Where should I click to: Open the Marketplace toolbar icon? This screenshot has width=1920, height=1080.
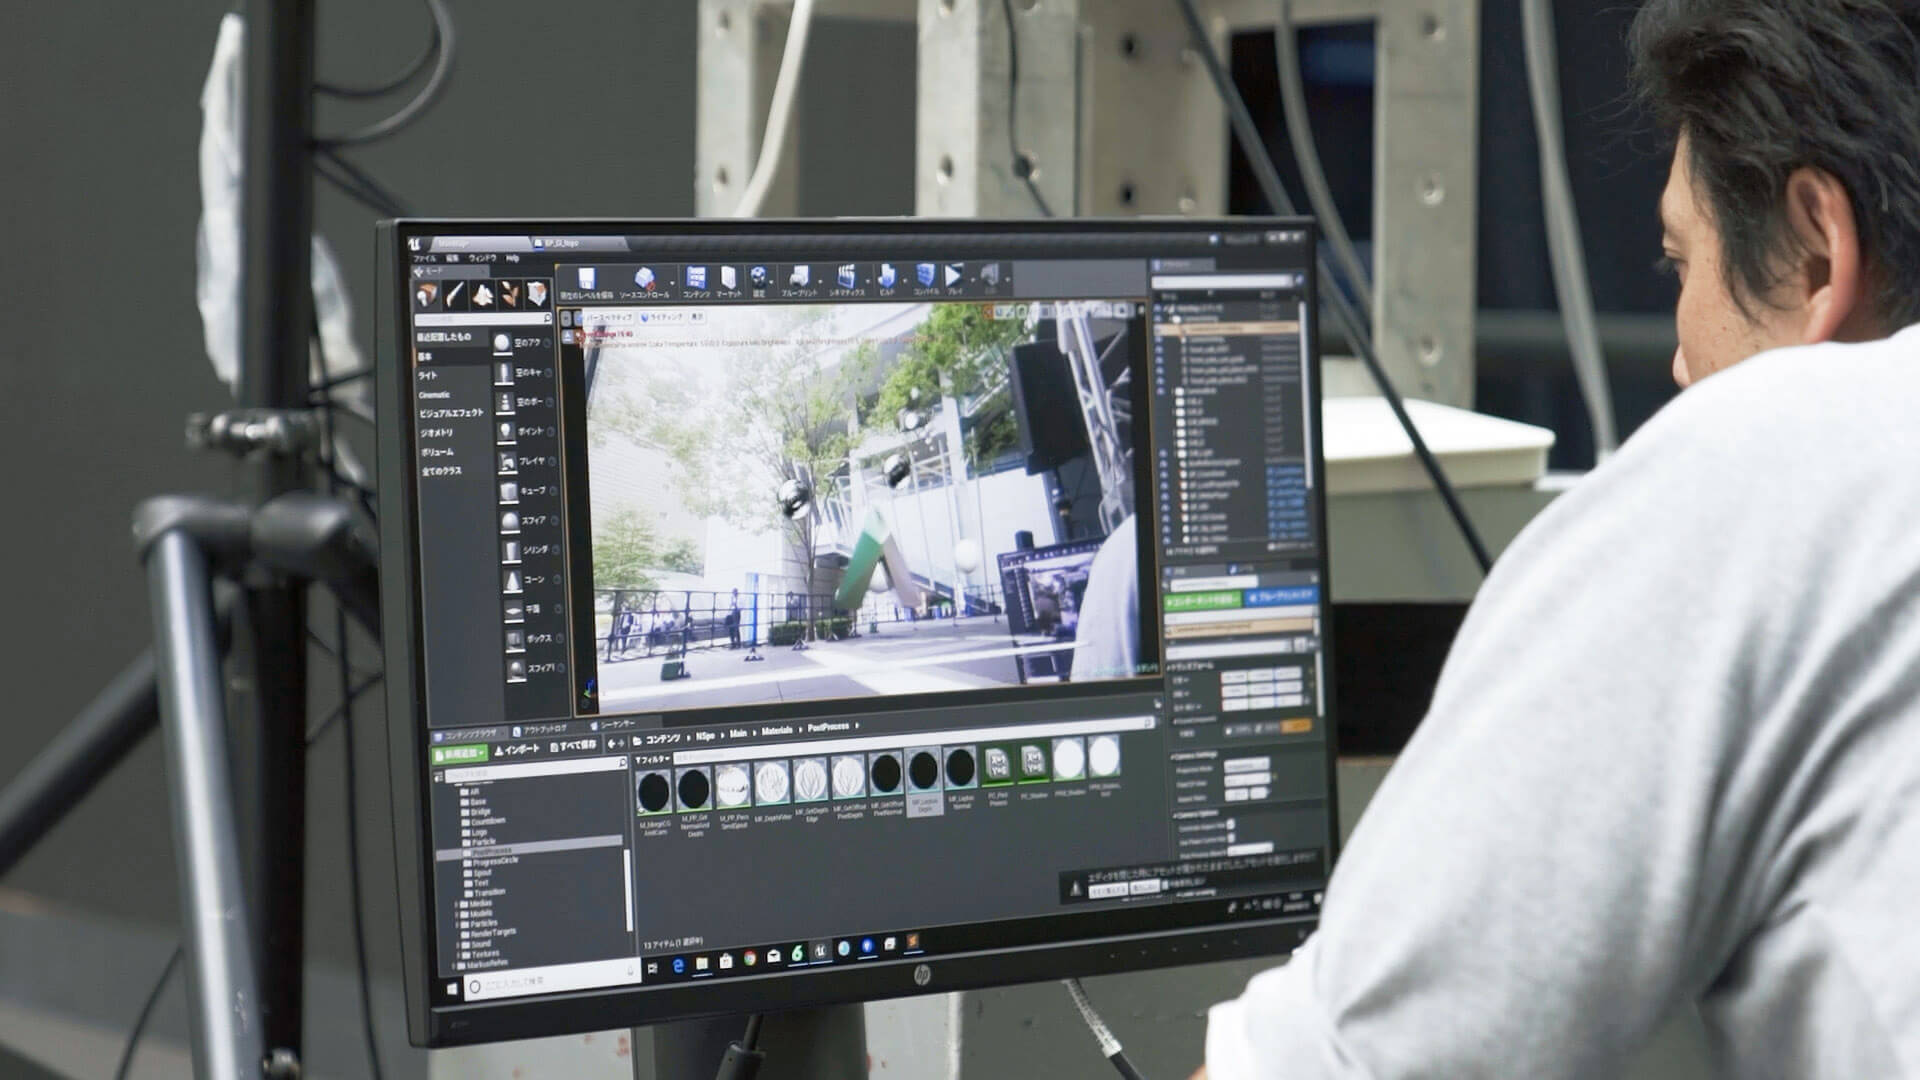728,278
